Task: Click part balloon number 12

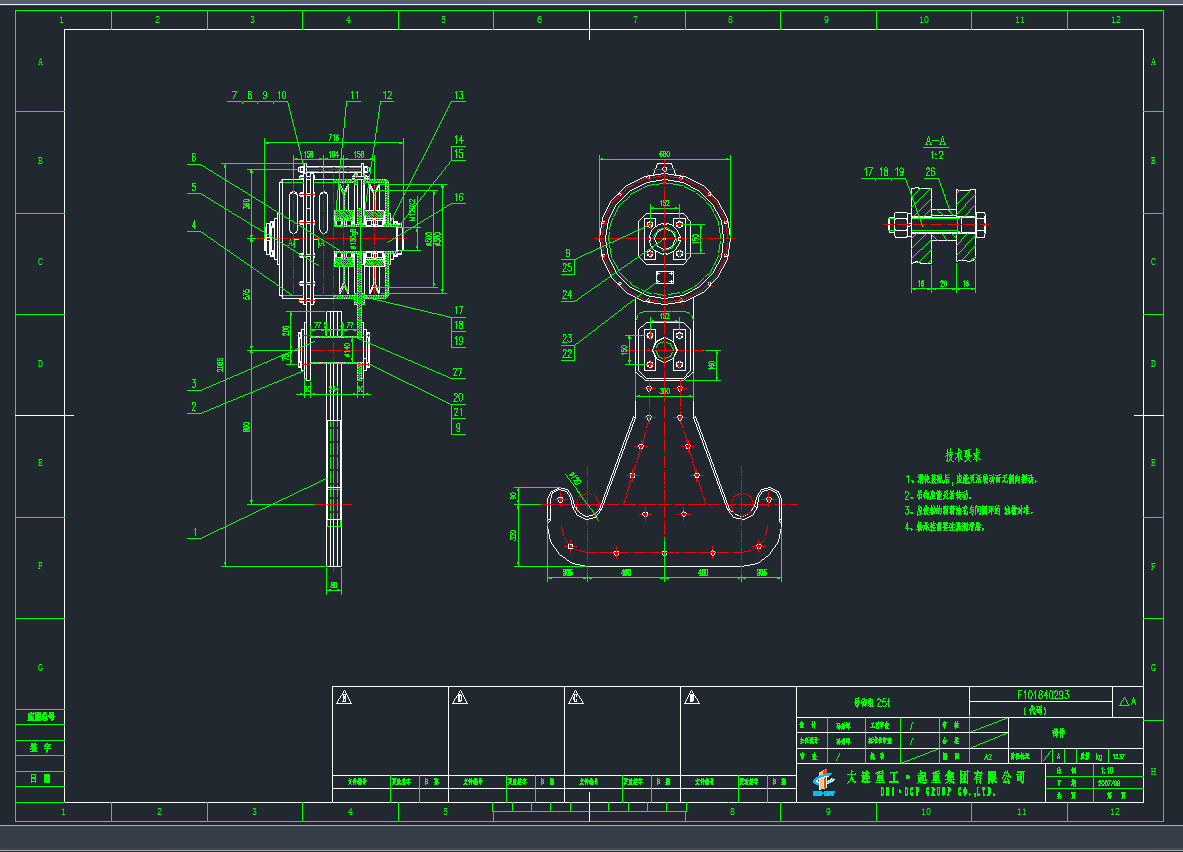Action: point(387,95)
